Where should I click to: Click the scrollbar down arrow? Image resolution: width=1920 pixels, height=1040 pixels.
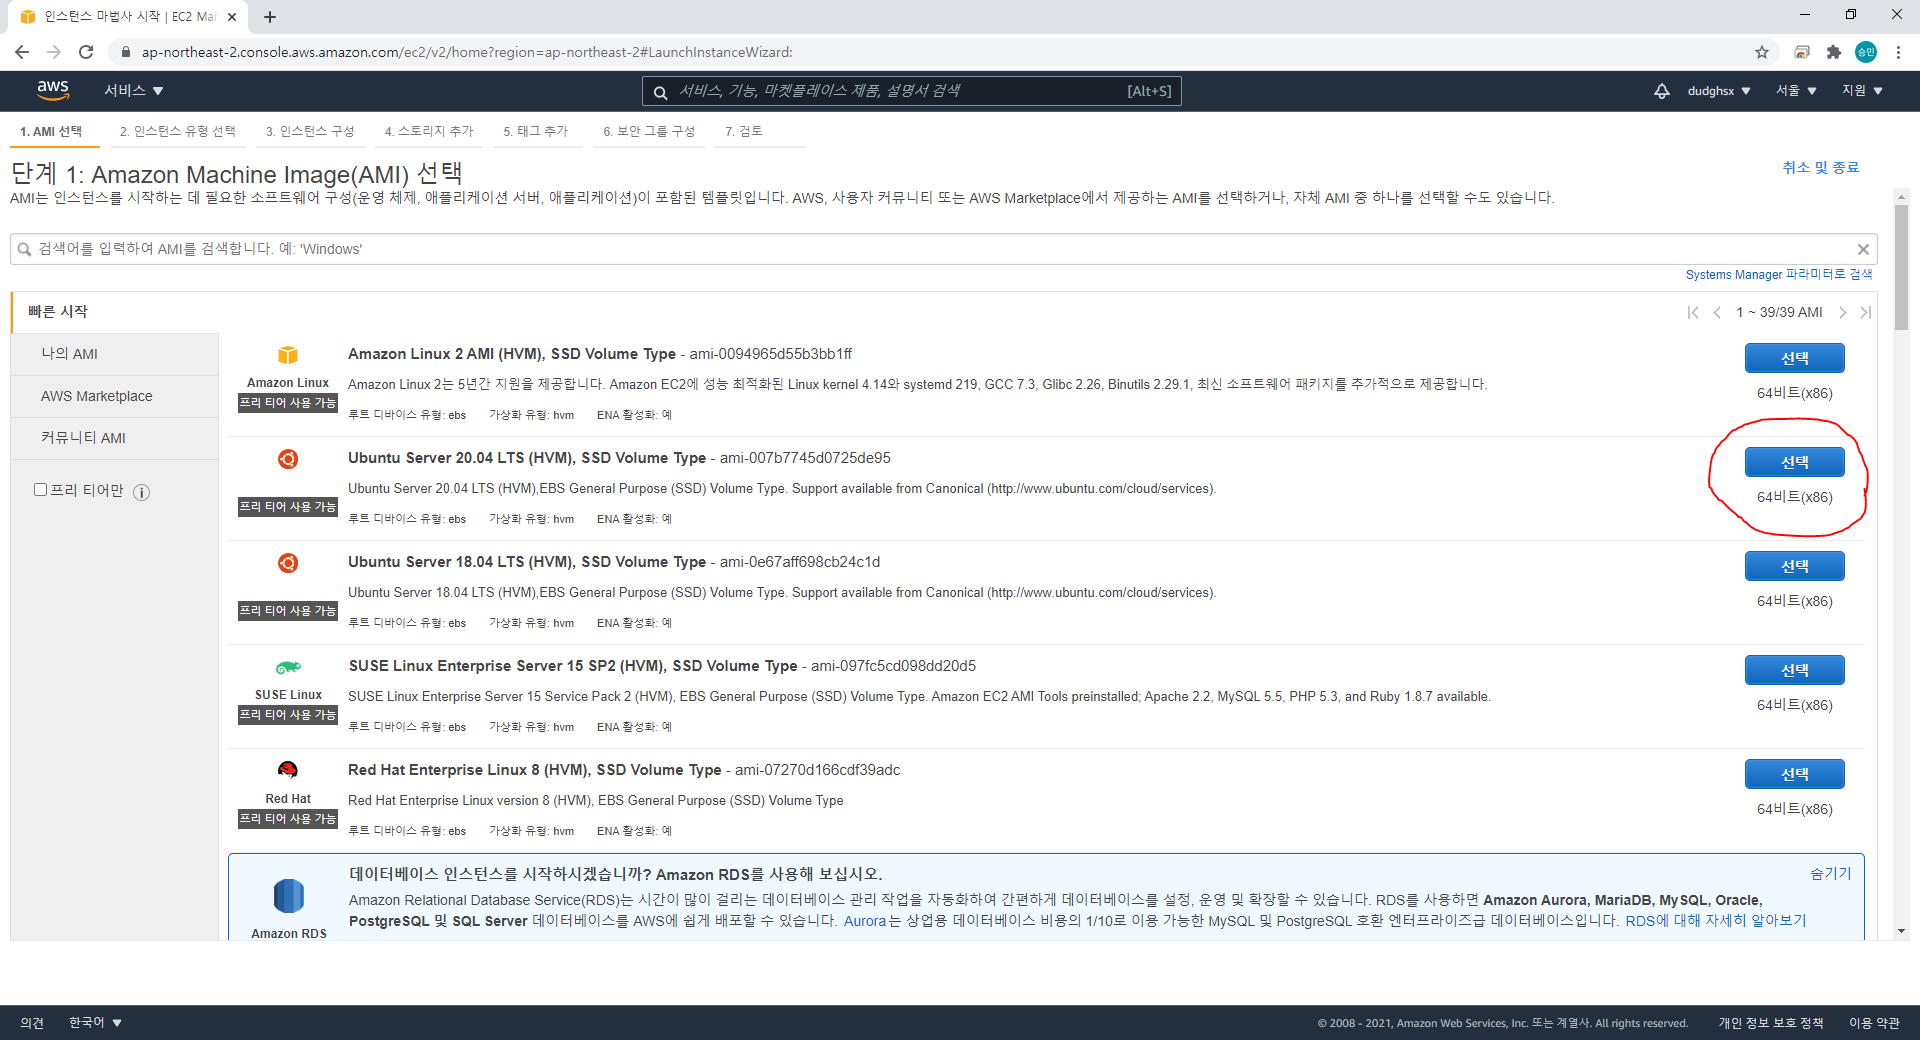click(1901, 931)
